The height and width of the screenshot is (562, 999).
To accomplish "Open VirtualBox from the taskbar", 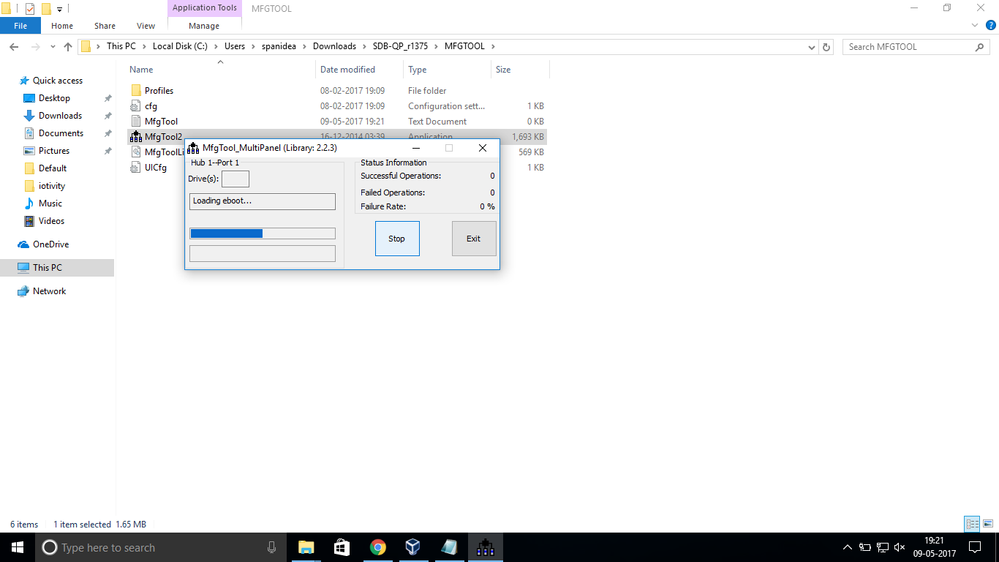I will click(x=413, y=547).
